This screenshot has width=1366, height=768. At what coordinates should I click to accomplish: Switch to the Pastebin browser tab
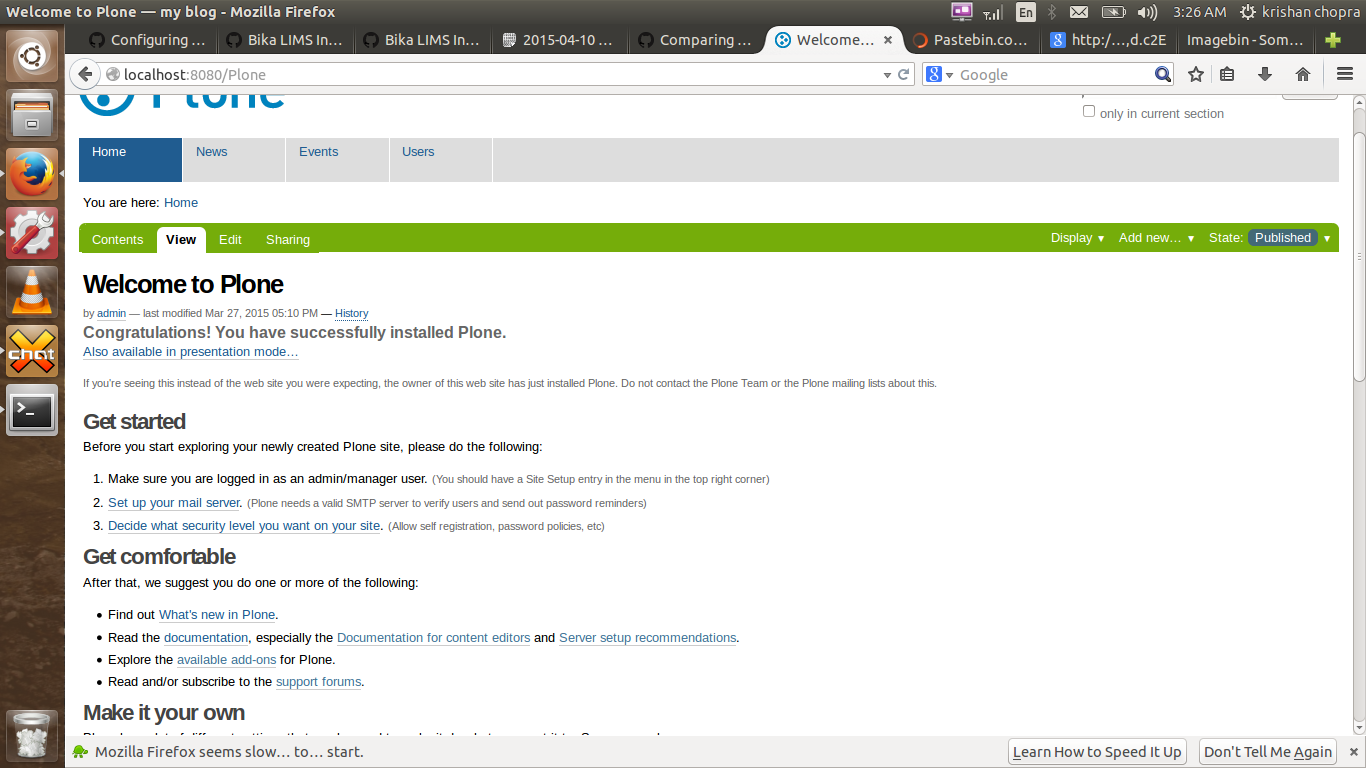[970, 40]
